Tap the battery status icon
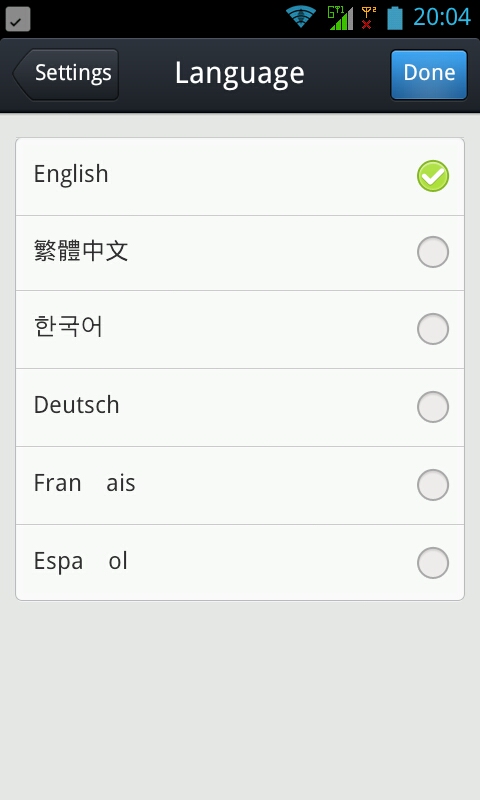 tap(395, 18)
